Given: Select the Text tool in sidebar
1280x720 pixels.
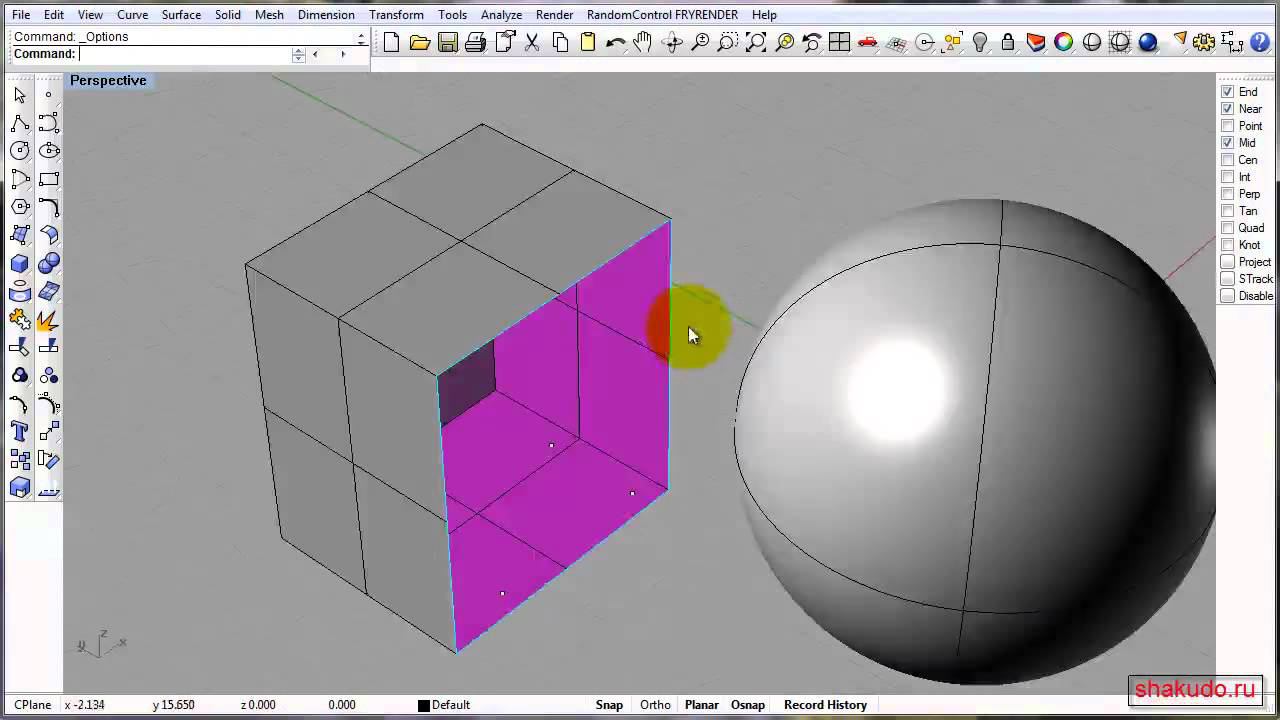Looking at the screenshot, I should click(19, 431).
